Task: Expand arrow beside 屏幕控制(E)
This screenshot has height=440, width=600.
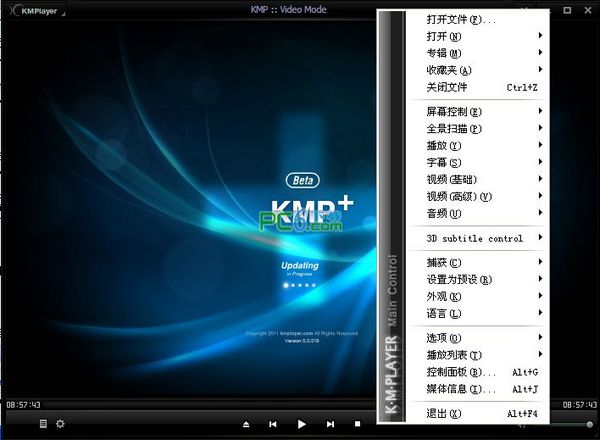Action: click(x=540, y=111)
